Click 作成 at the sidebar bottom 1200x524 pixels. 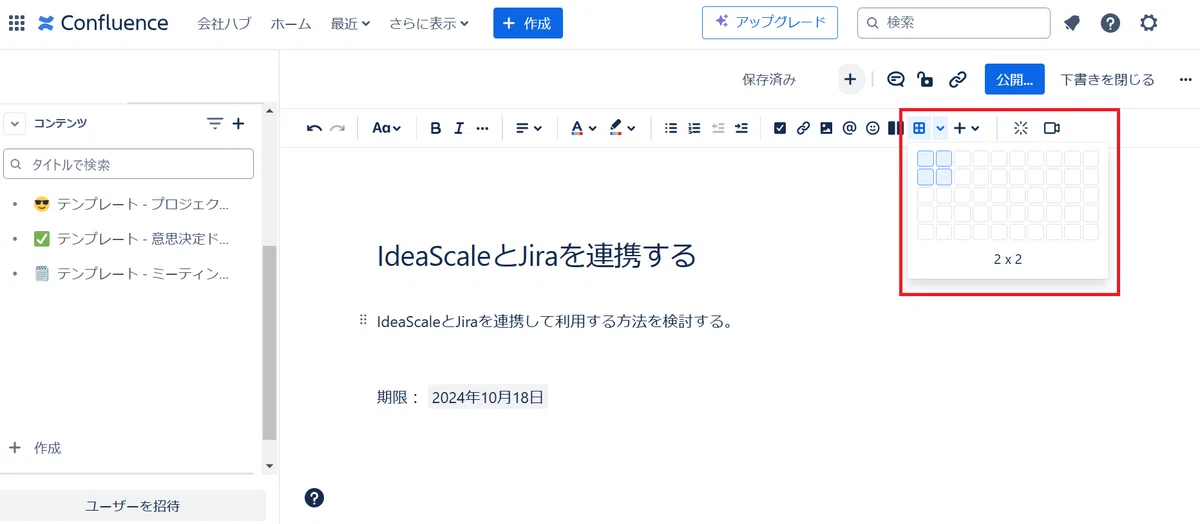35,448
